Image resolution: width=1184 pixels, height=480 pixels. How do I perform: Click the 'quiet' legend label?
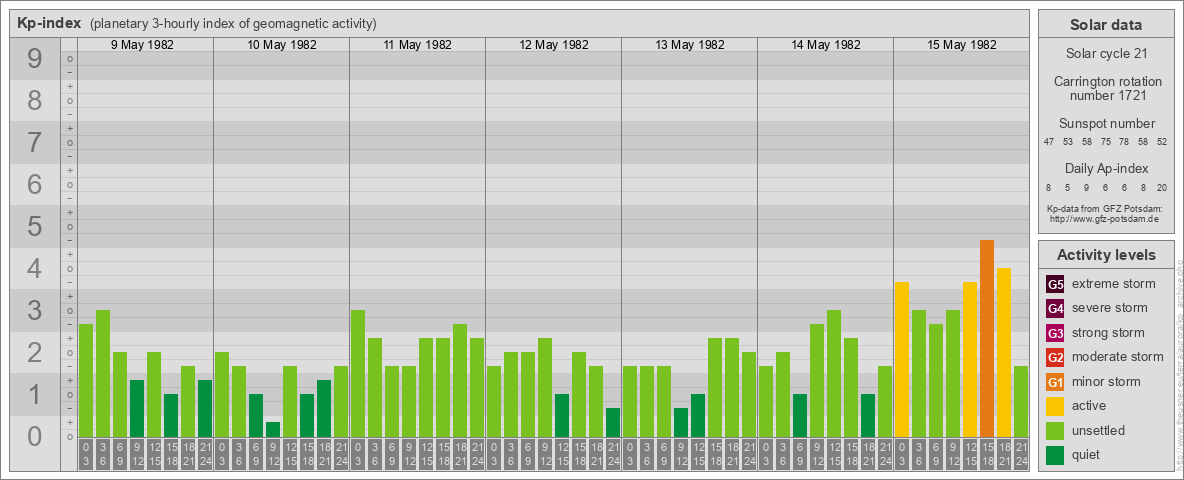point(1088,454)
